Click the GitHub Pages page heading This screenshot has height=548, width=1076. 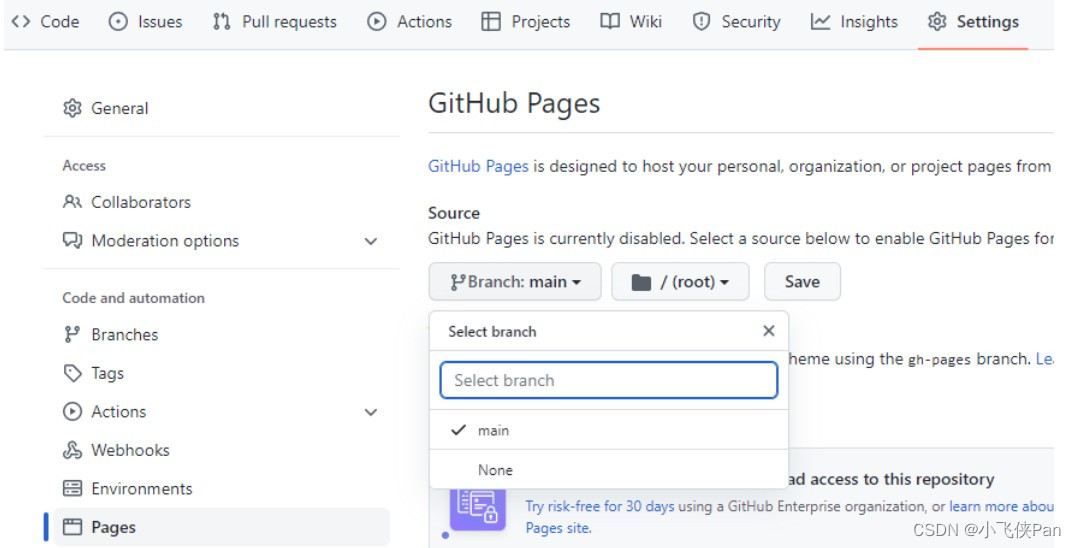[x=514, y=104]
